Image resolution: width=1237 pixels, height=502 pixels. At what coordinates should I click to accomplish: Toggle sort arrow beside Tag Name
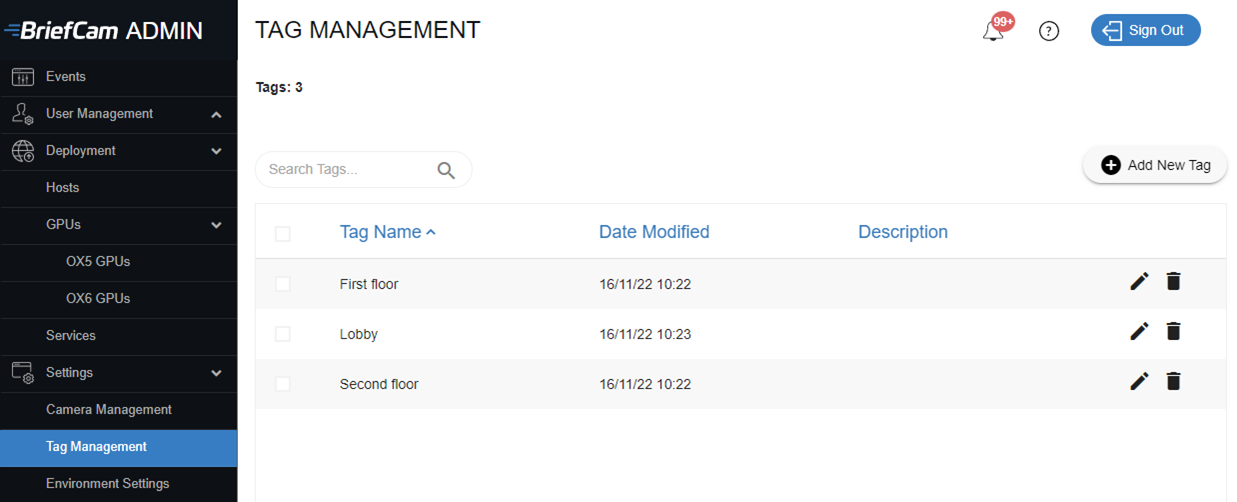coord(431,232)
